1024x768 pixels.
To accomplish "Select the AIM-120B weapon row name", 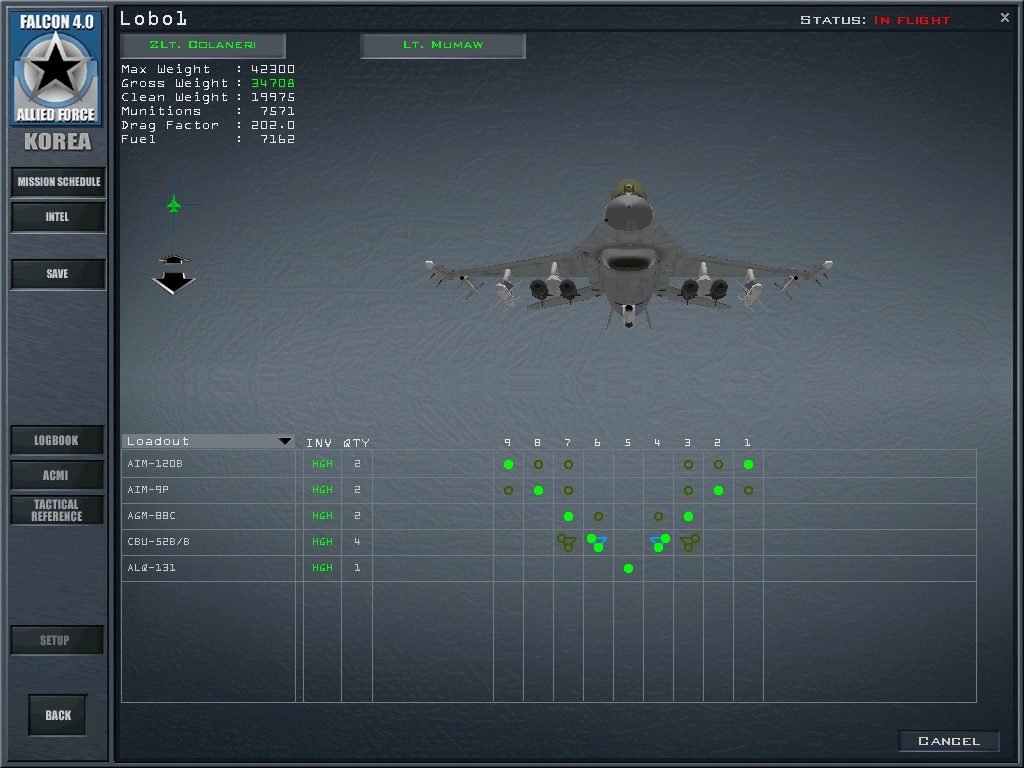I will 155,464.
